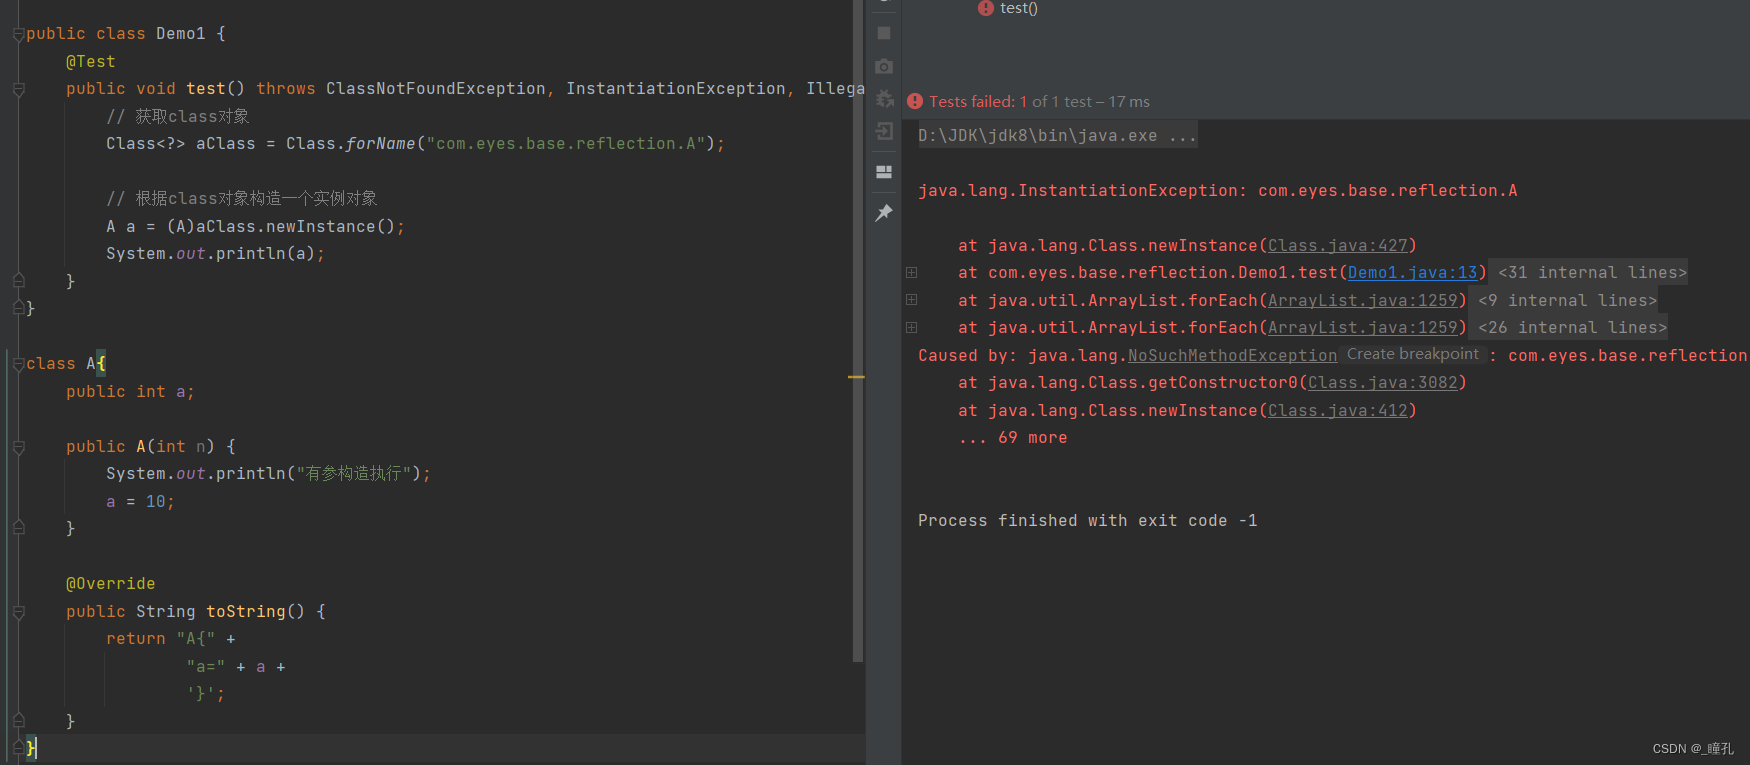Collapse the test() method fold marker

click(18, 89)
